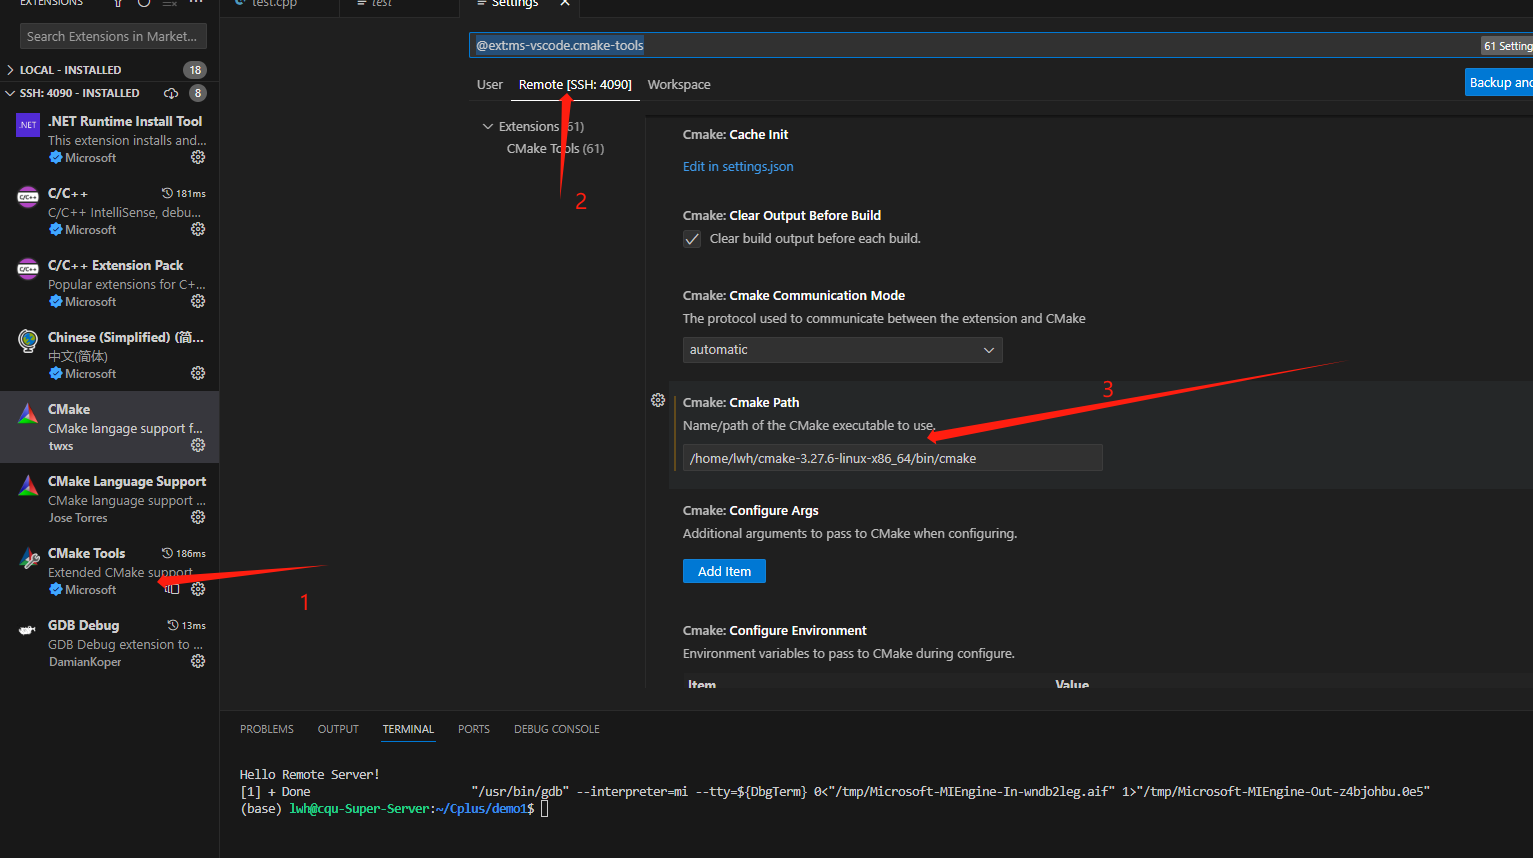Open manage gear for the C/C++ extension
This screenshot has height=858, width=1533.
[x=198, y=229]
